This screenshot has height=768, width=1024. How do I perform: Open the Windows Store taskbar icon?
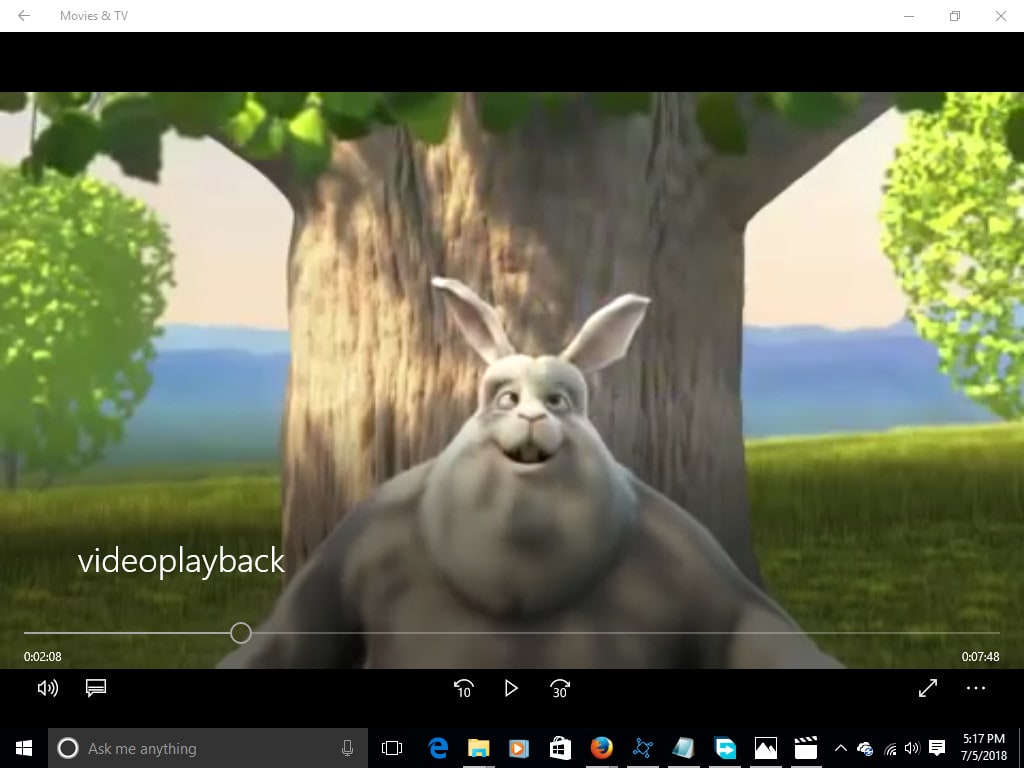click(560, 748)
